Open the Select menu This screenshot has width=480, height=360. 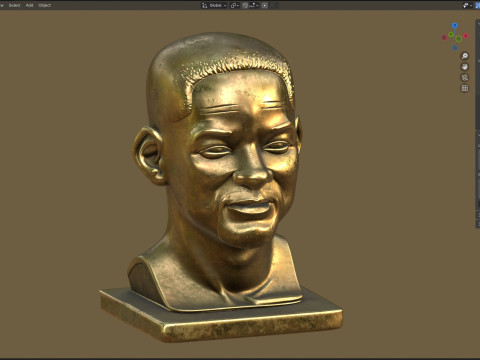pos(14,5)
